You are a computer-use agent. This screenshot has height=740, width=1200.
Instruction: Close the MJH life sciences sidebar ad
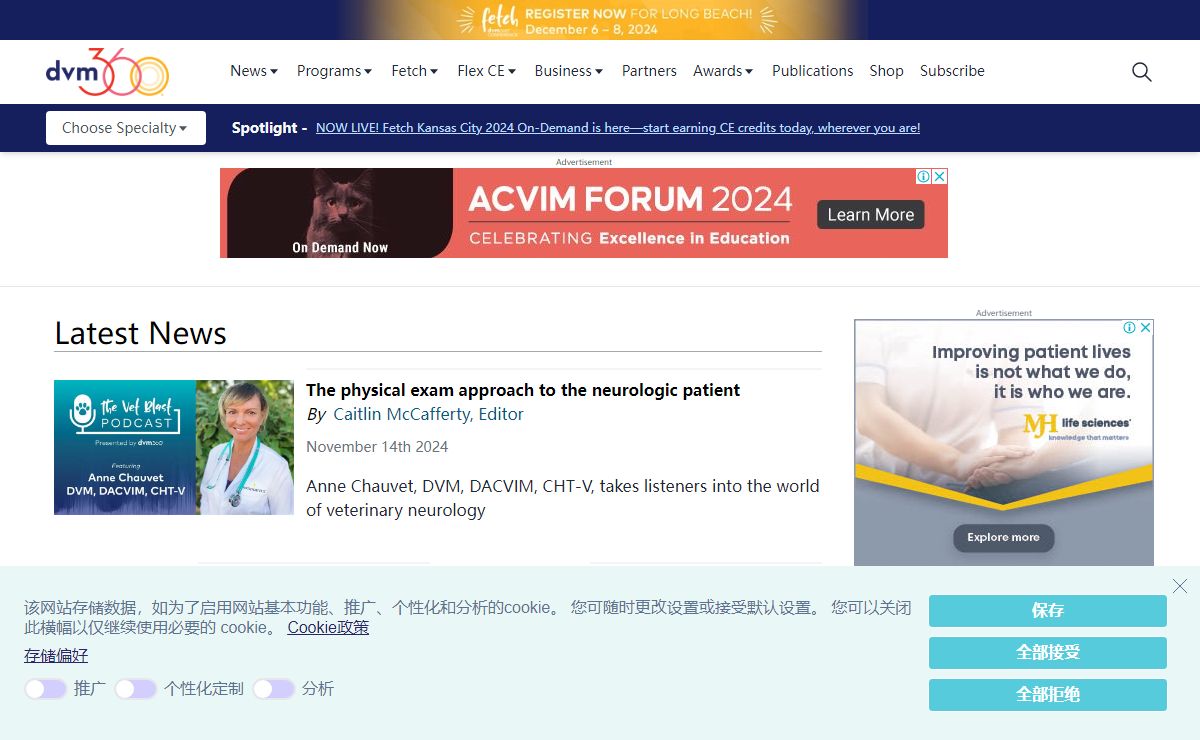[x=1146, y=327]
